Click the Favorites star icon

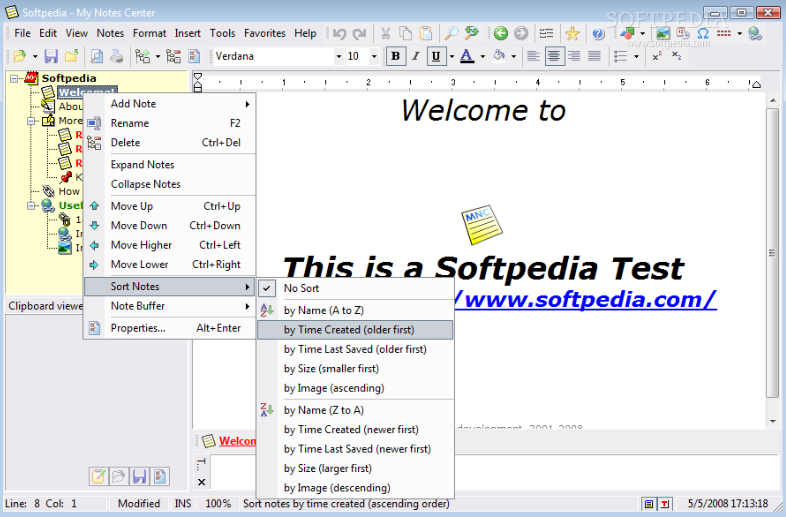(572, 34)
